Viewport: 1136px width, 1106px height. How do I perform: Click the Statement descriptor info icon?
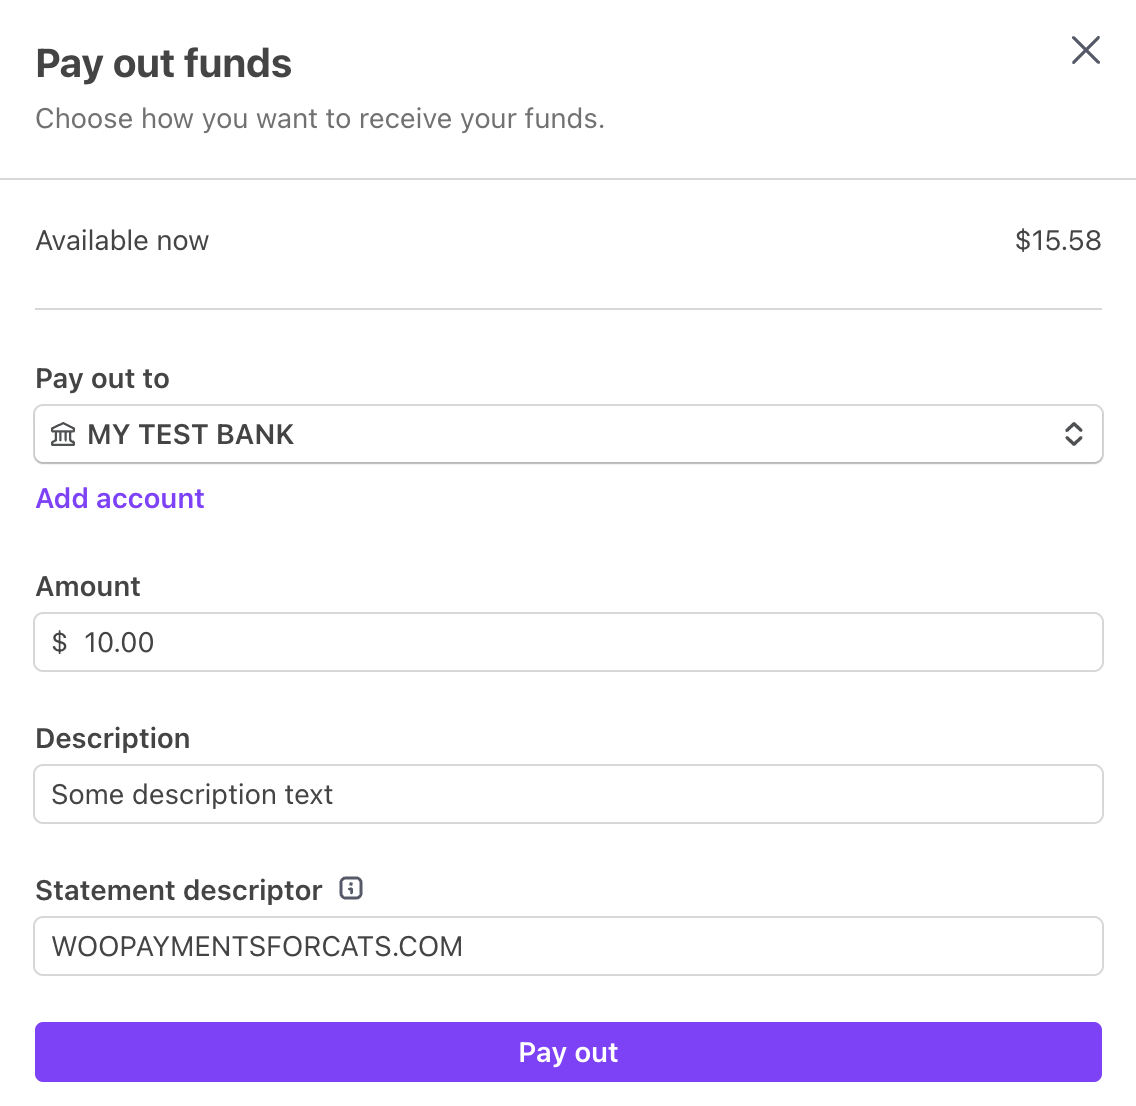point(351,888)
